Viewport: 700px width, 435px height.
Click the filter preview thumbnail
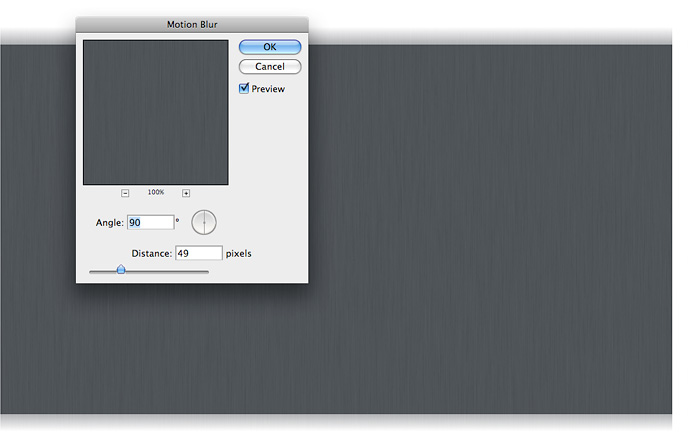coord(155,112)
